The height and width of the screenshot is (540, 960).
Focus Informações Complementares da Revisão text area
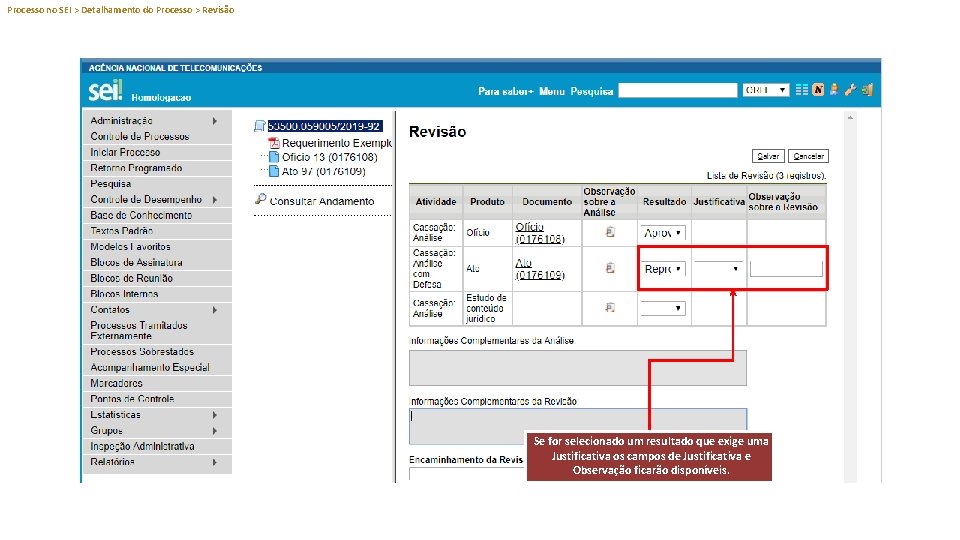coord(578,426)
